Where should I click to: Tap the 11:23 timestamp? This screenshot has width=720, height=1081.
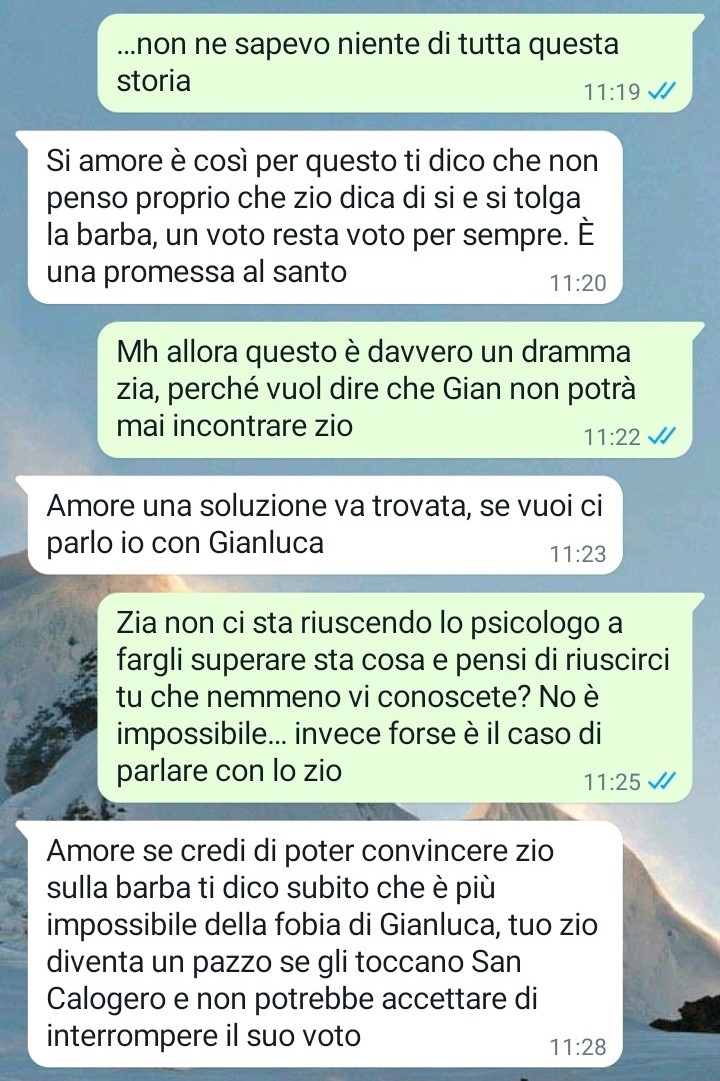(578, 554)
